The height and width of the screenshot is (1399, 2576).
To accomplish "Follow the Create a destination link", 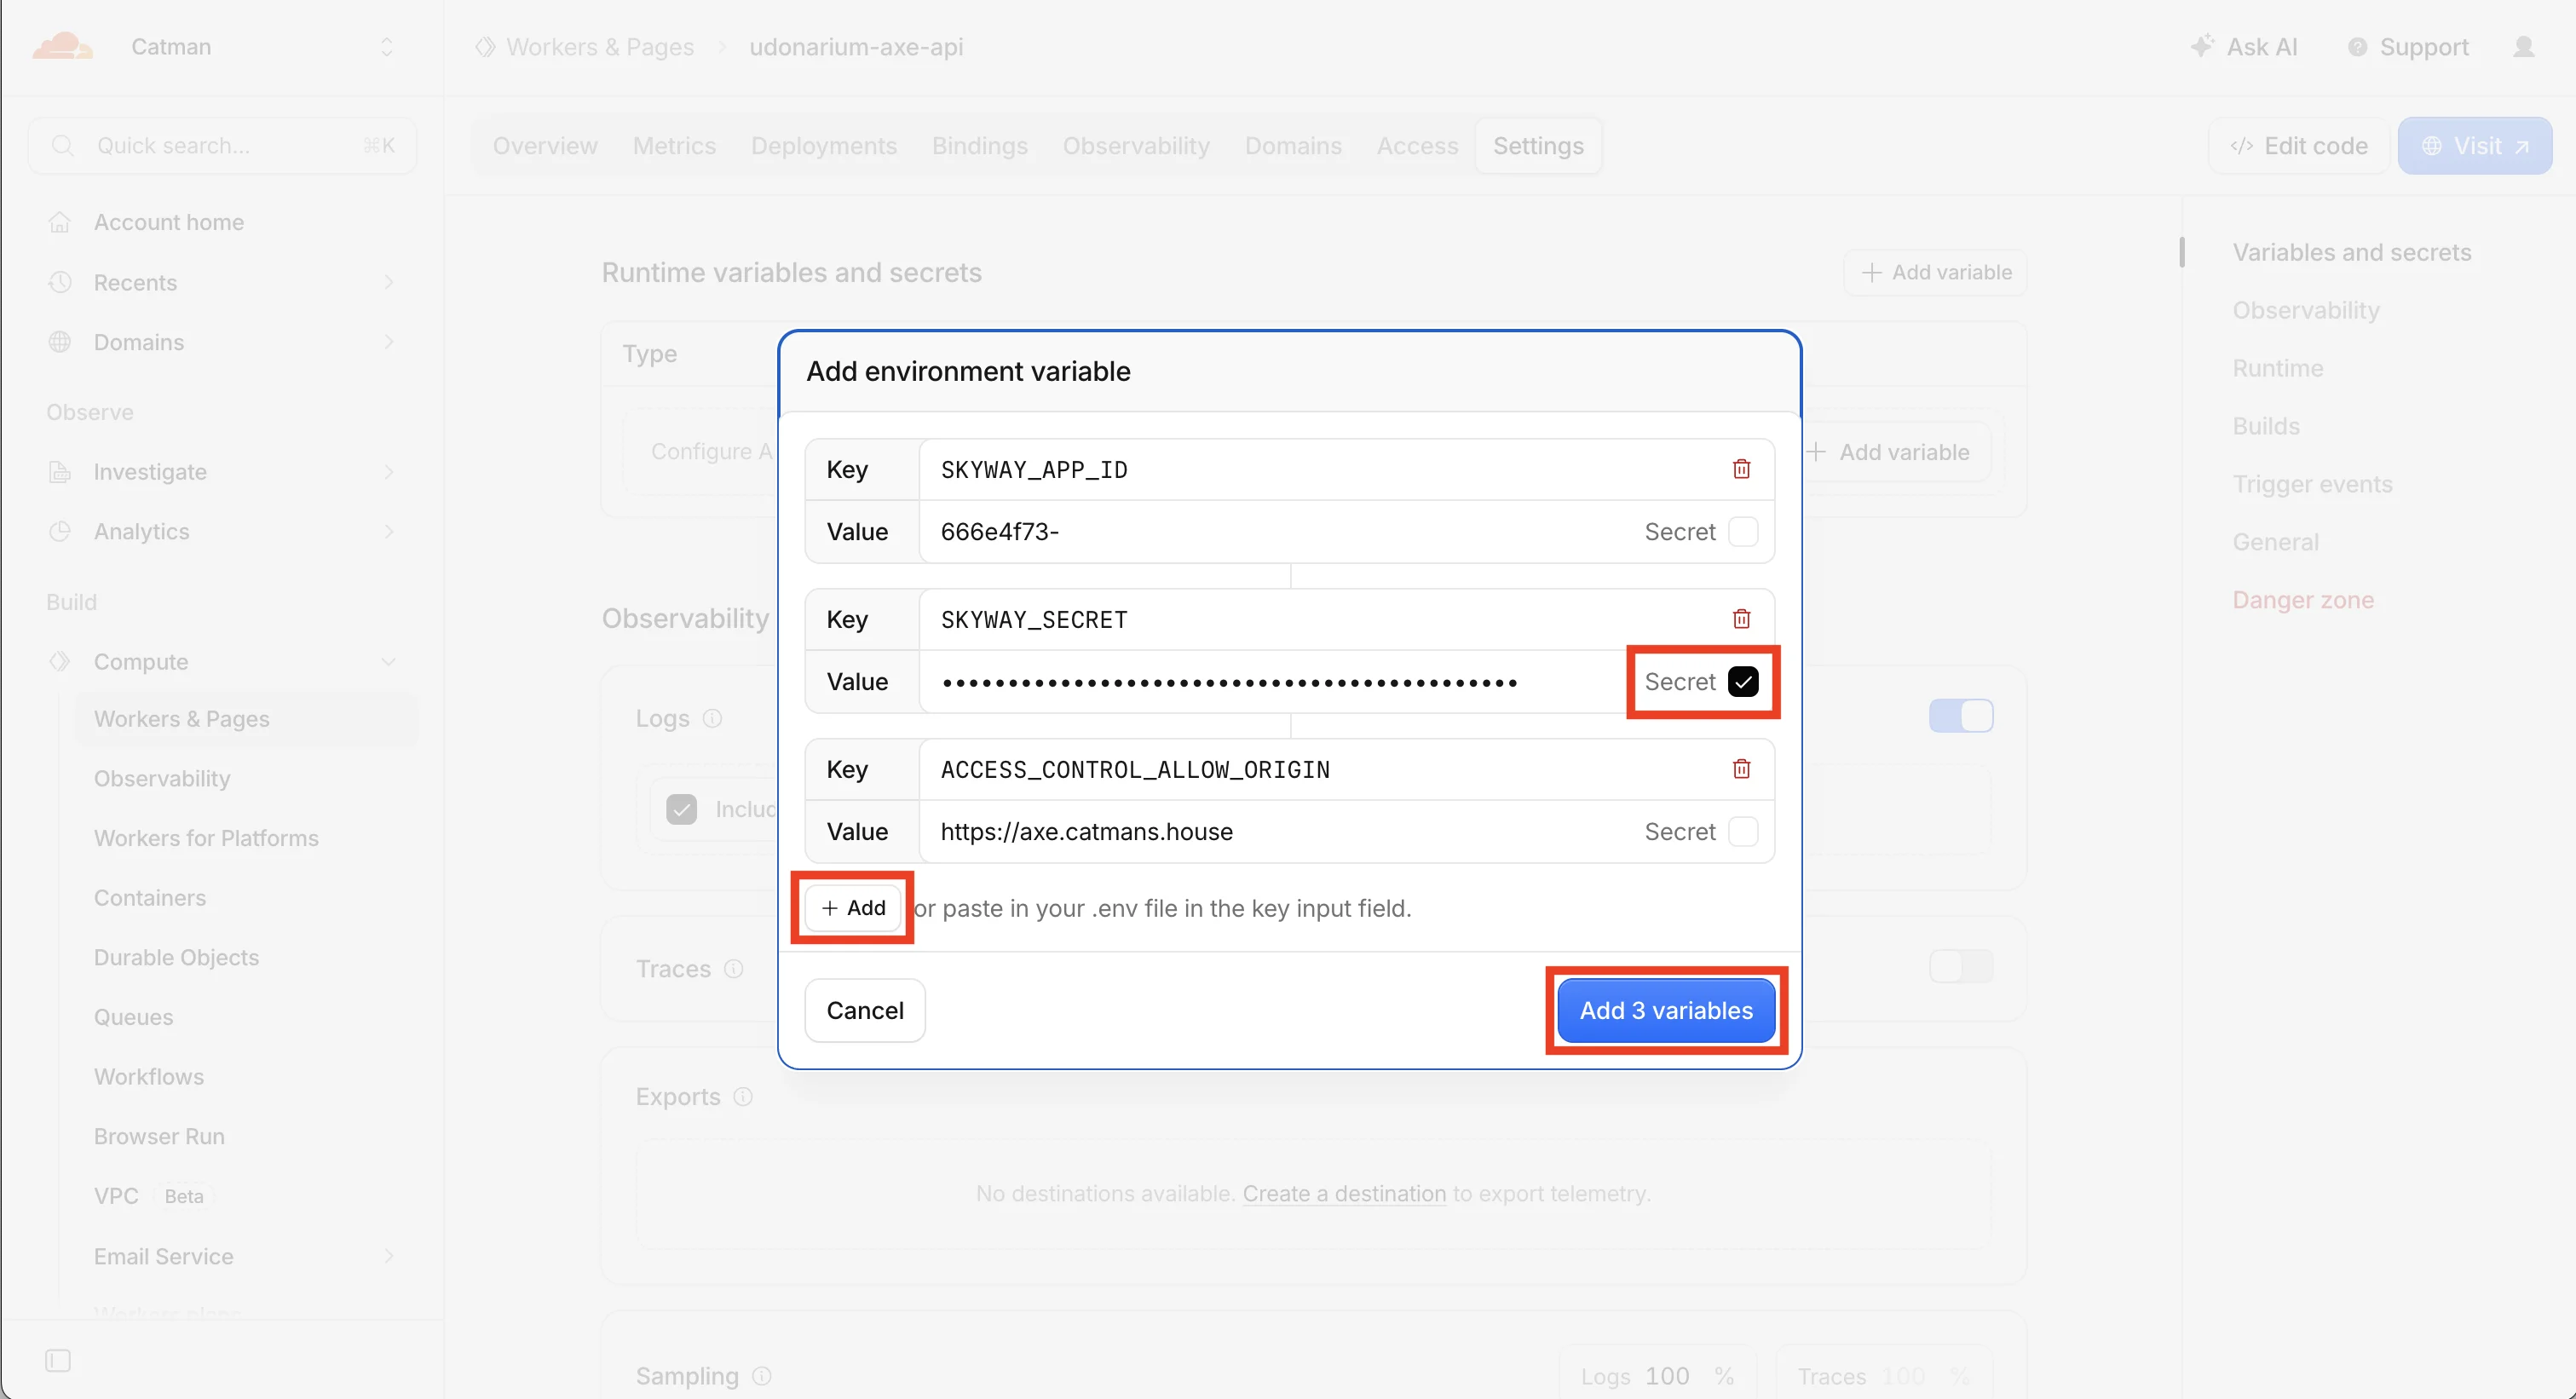I will (x=1344, y=1194).
